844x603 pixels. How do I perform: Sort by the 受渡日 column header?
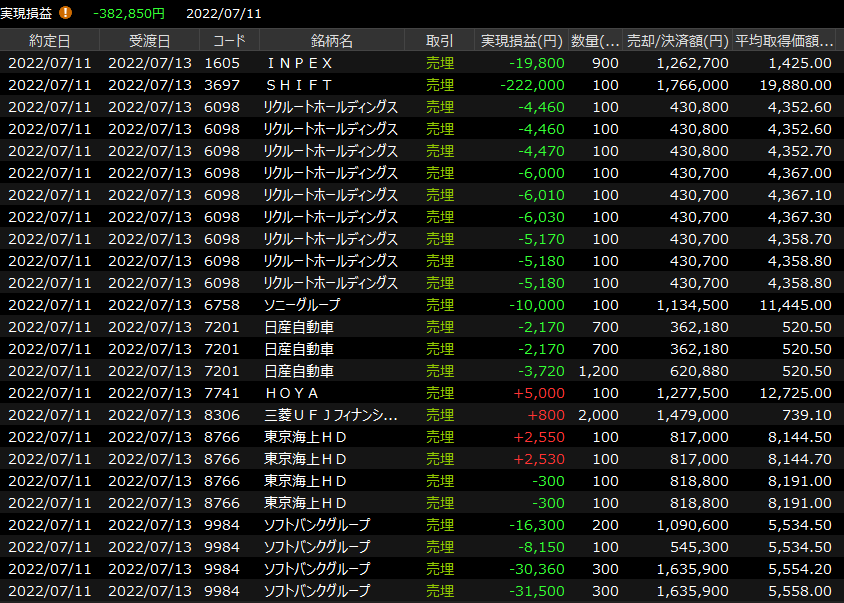tap(150, 41)
